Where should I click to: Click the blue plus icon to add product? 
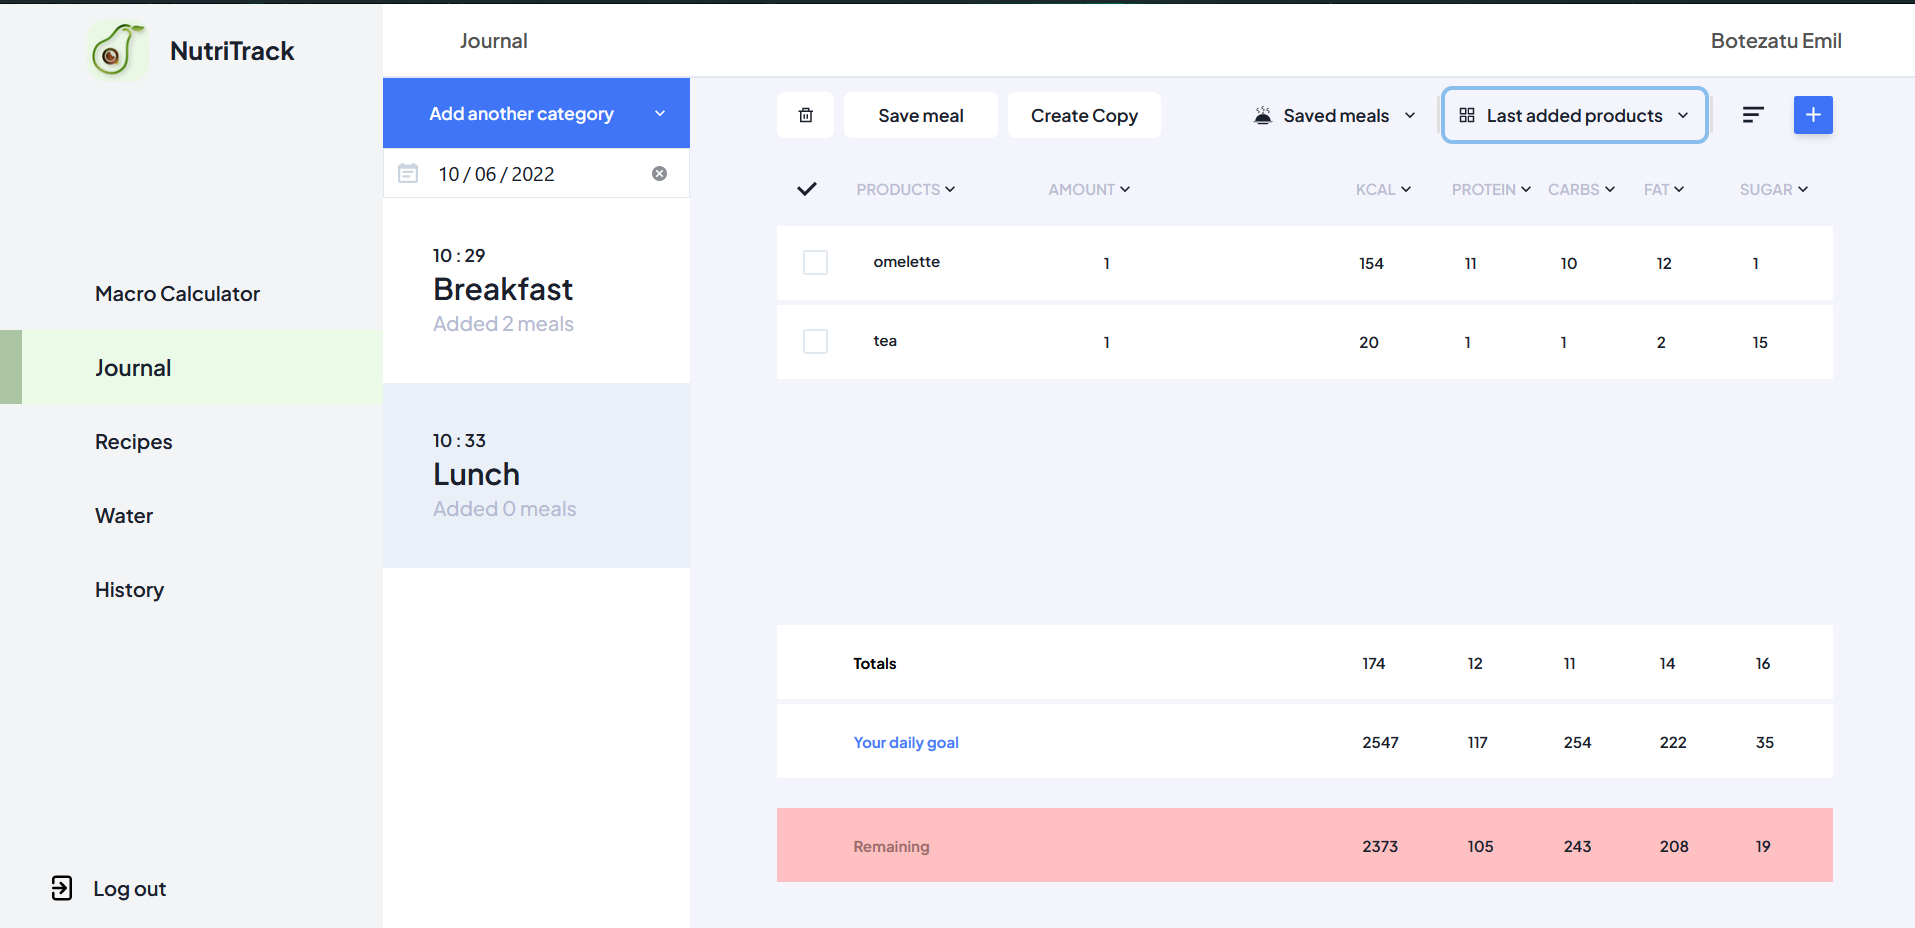point(1812,114)
